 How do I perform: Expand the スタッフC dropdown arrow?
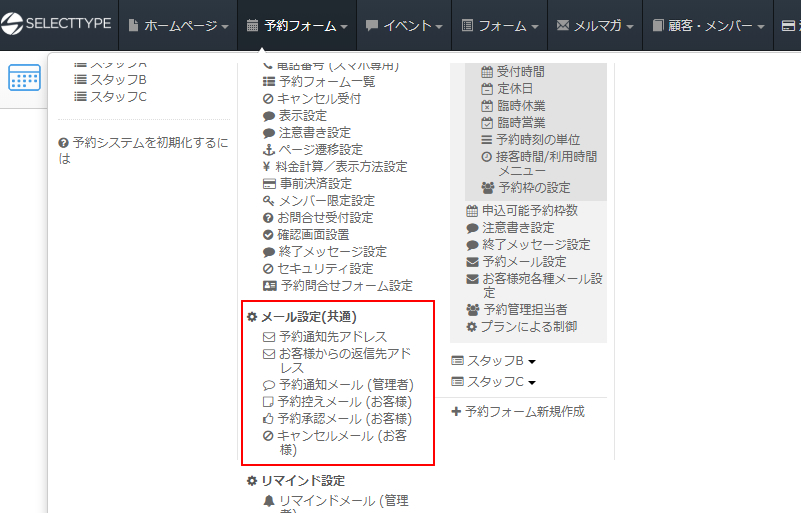[532, 382]
